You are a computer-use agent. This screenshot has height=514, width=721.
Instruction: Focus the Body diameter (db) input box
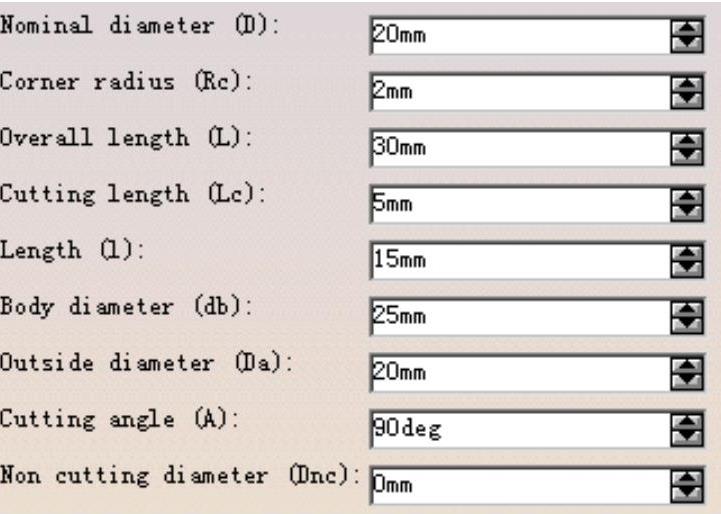[x=520, y=318]
